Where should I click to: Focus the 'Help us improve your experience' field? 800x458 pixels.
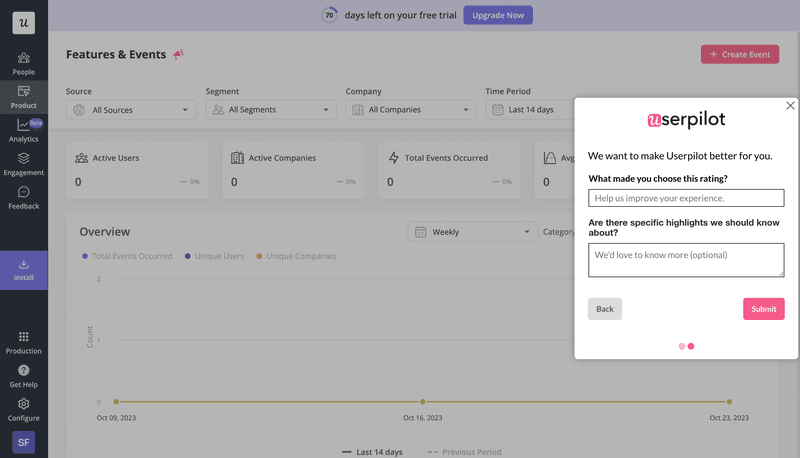tap(686, 198)
